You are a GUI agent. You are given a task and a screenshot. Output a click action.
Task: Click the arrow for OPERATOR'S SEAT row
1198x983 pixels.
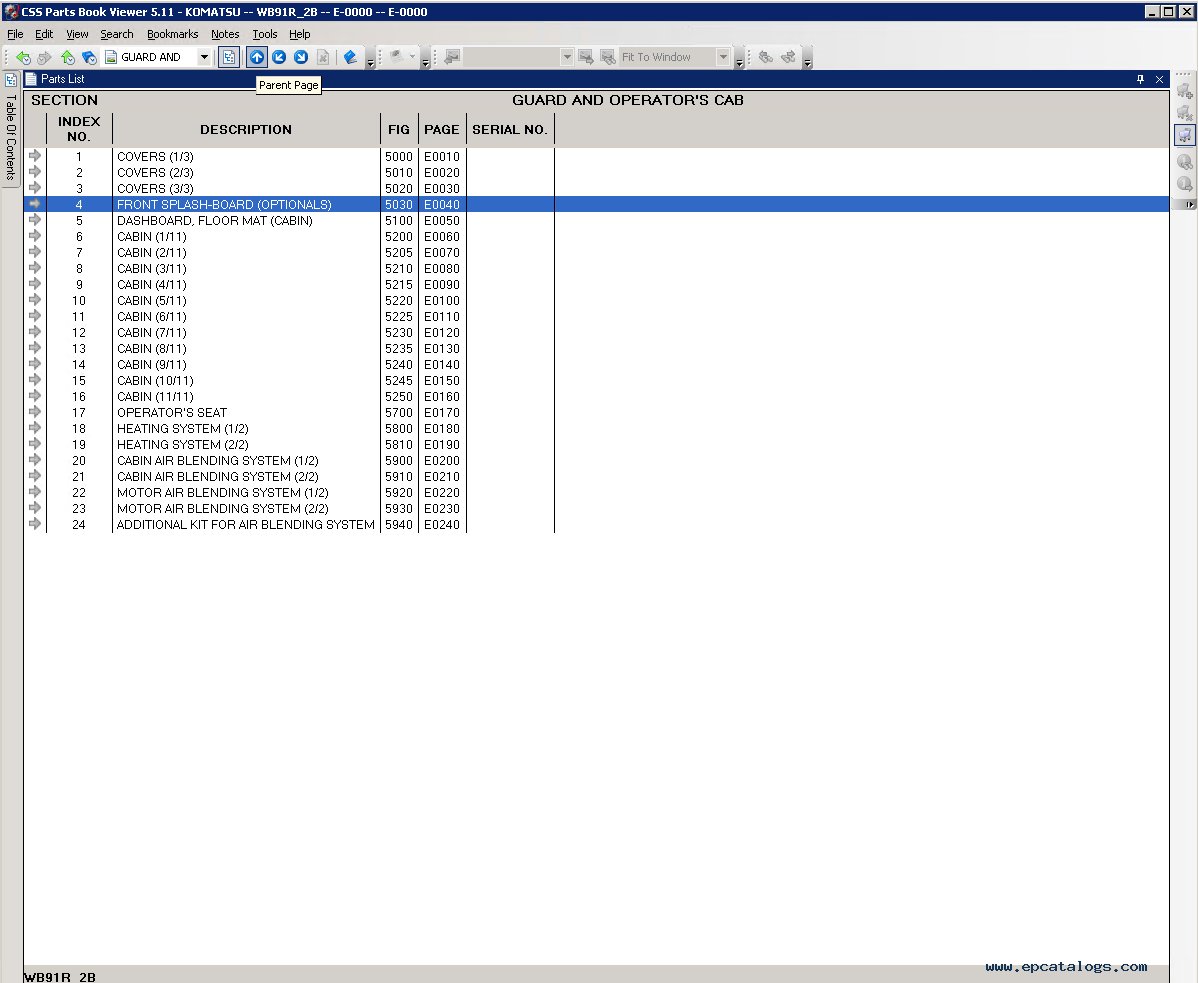[35, 412]
